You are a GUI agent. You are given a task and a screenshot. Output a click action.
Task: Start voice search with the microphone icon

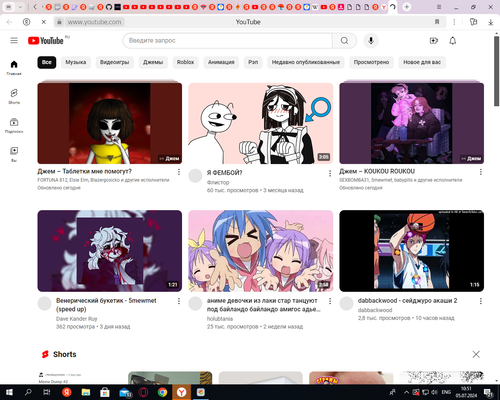point(371,41)
